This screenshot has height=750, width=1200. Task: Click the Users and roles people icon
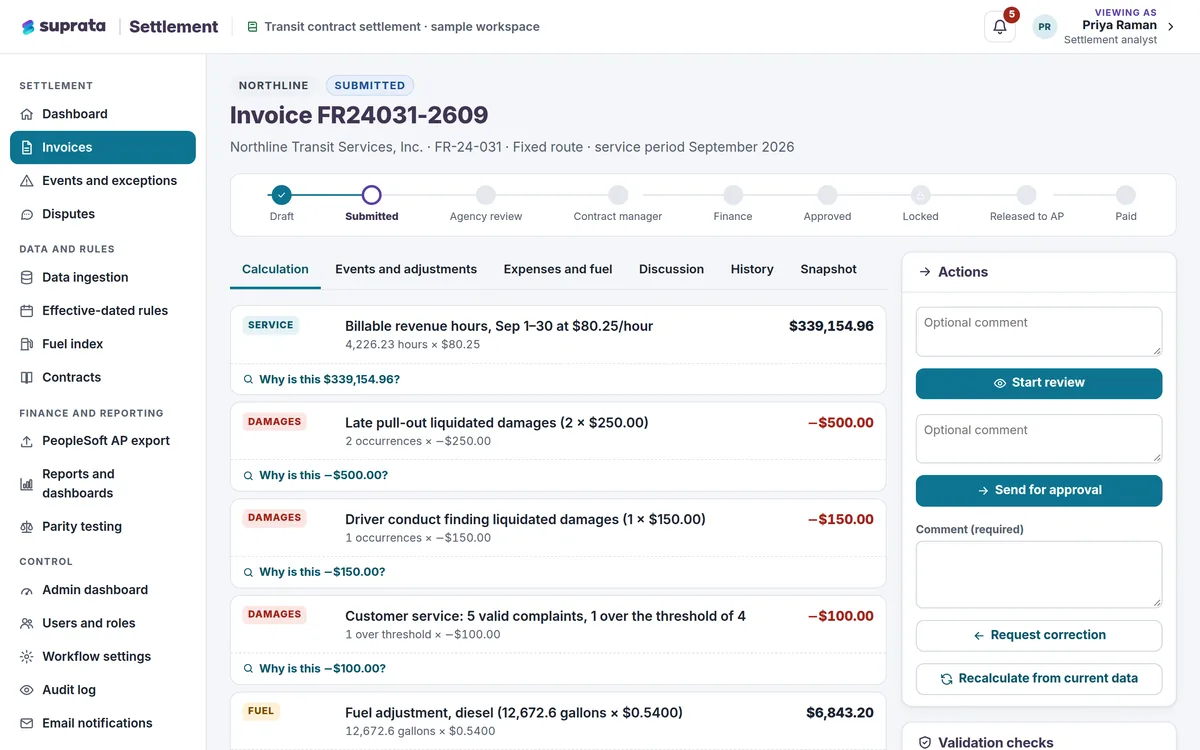pyautogui.click(x=27, y=623)
